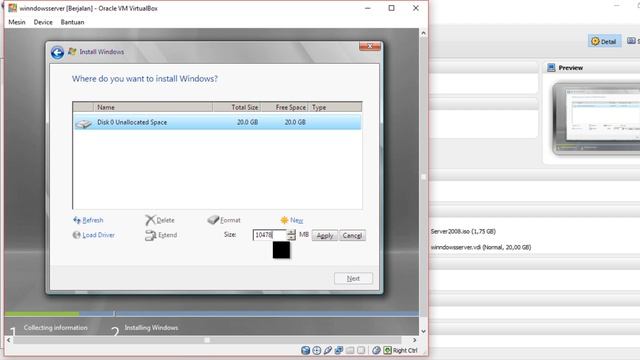
Task: Click the Server2008.iso entry in VirtualBox Manager
Action: (463, 231)
